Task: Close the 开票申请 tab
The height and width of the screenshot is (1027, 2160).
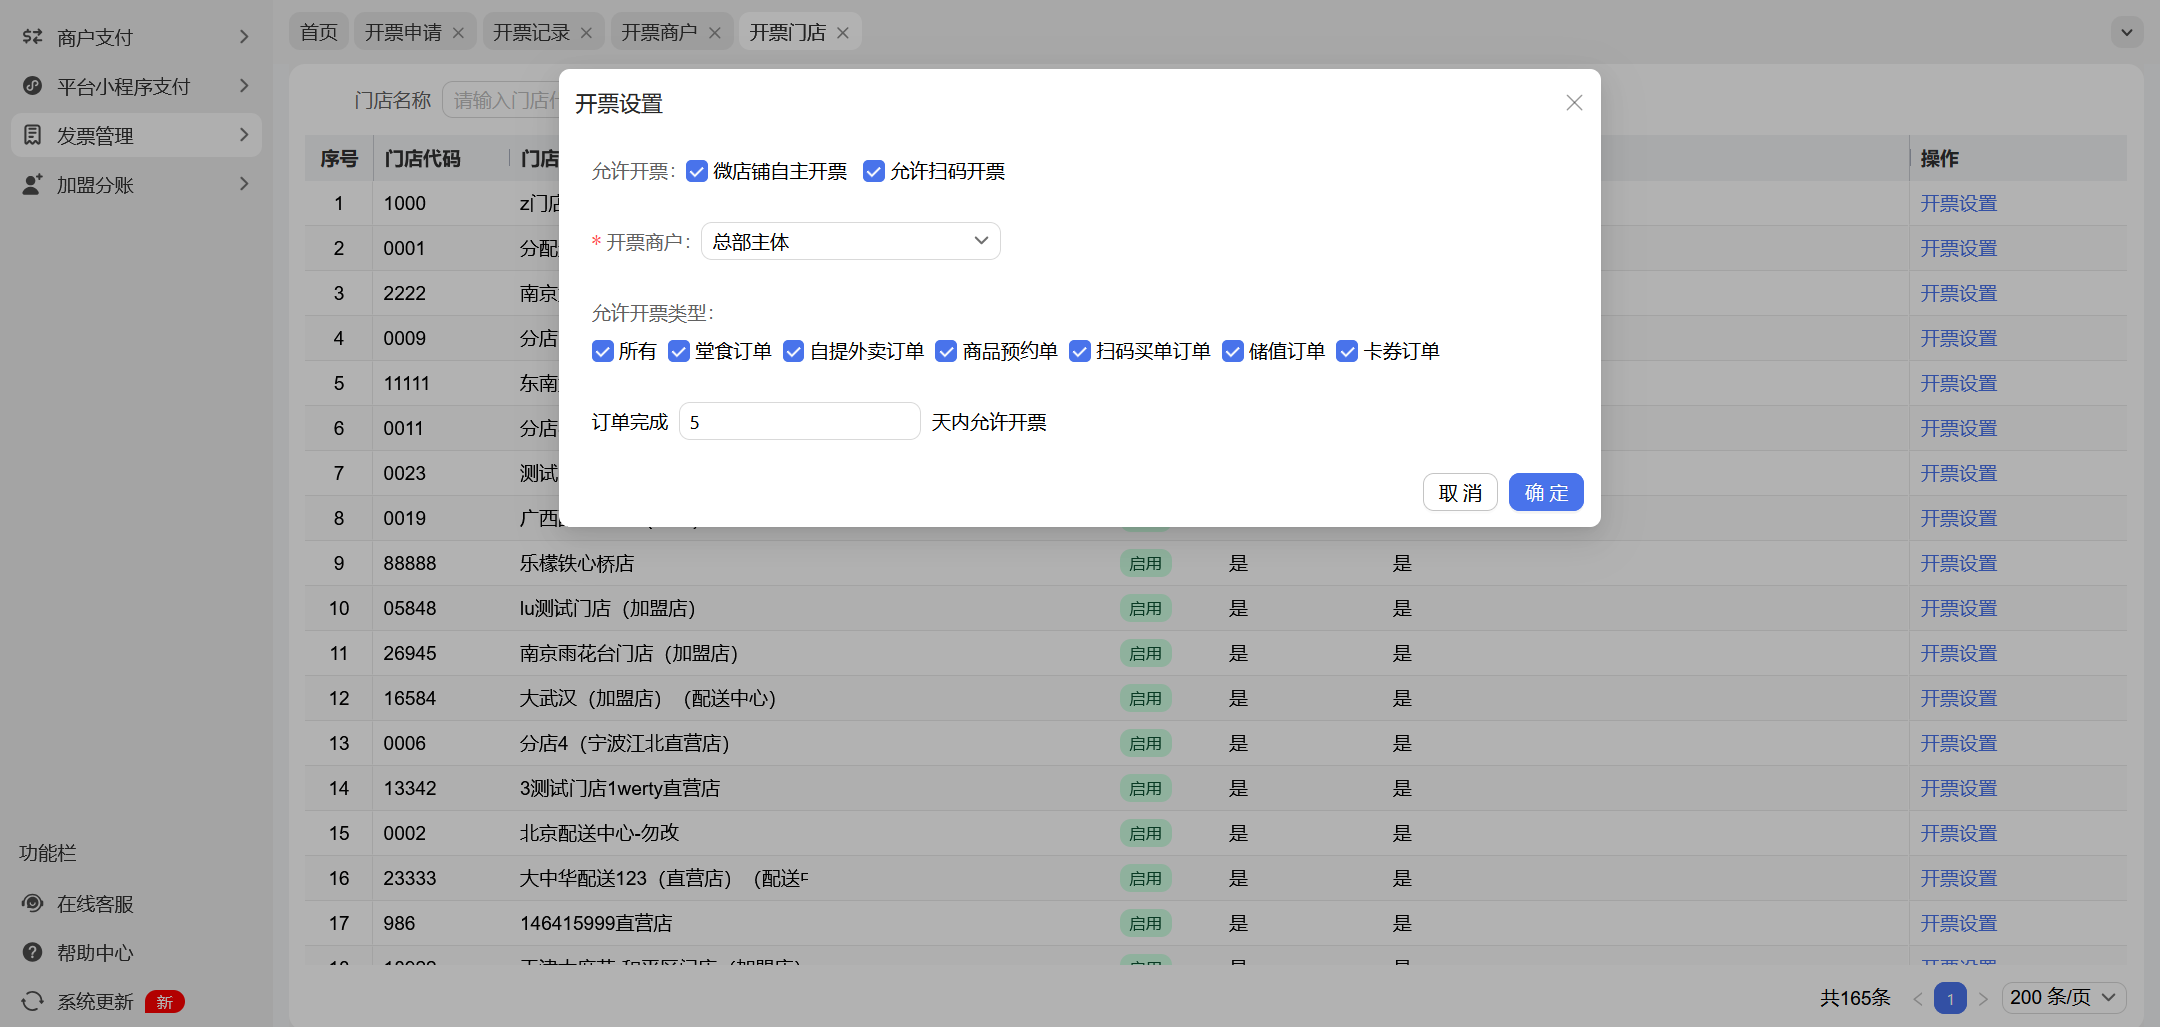Action: click(458, 33)
